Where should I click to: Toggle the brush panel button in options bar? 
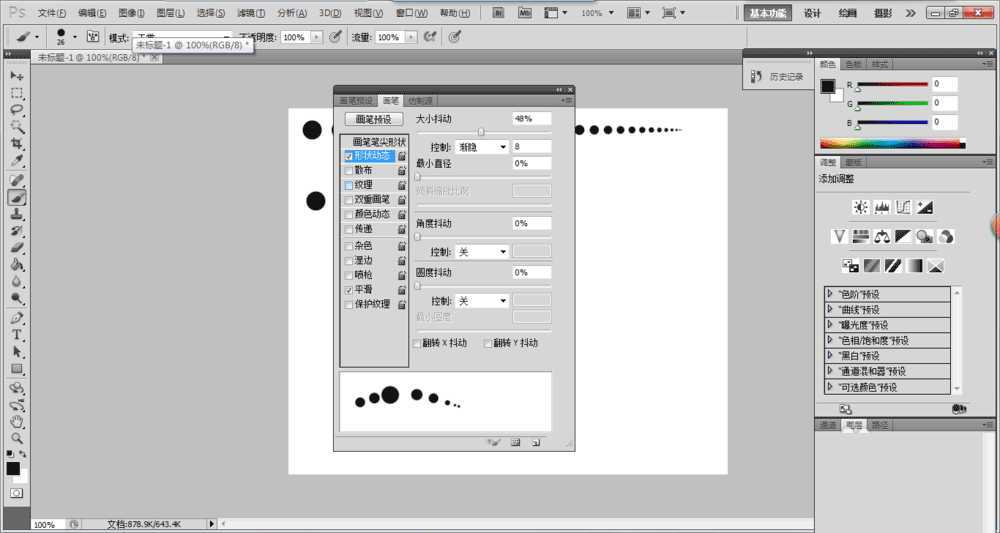[x=93, y=36]
